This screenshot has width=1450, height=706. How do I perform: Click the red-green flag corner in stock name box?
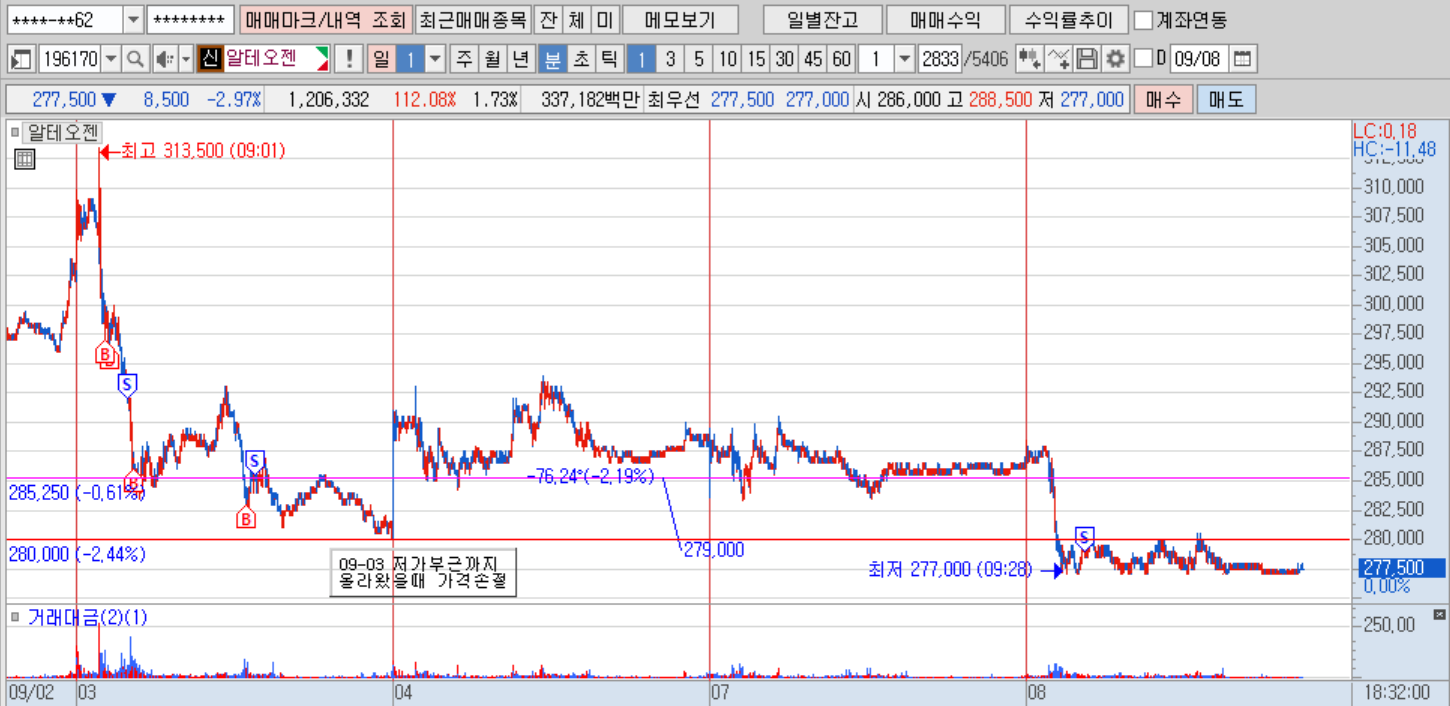point(320,59)
